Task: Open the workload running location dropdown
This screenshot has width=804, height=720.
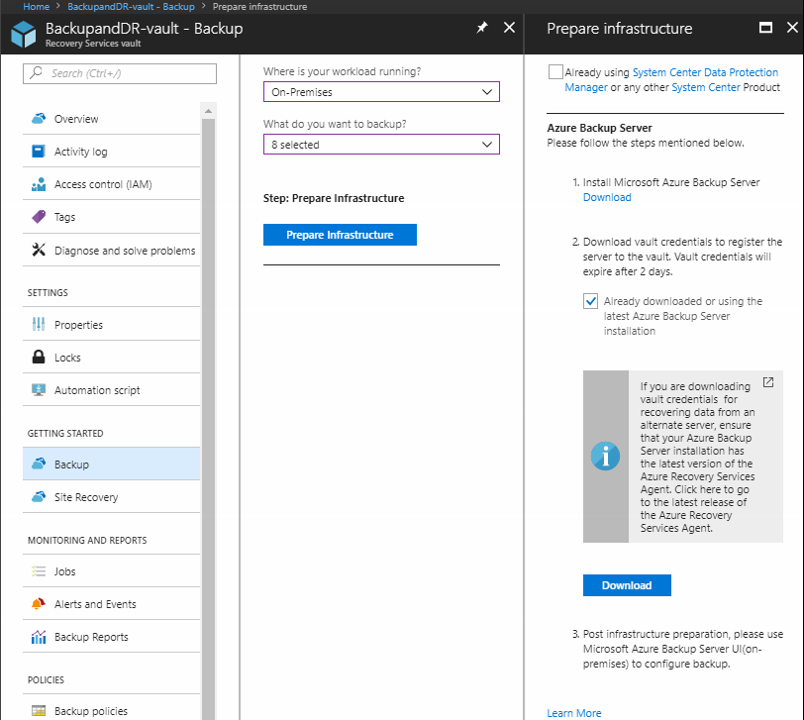Action: [x=381, y=91]
